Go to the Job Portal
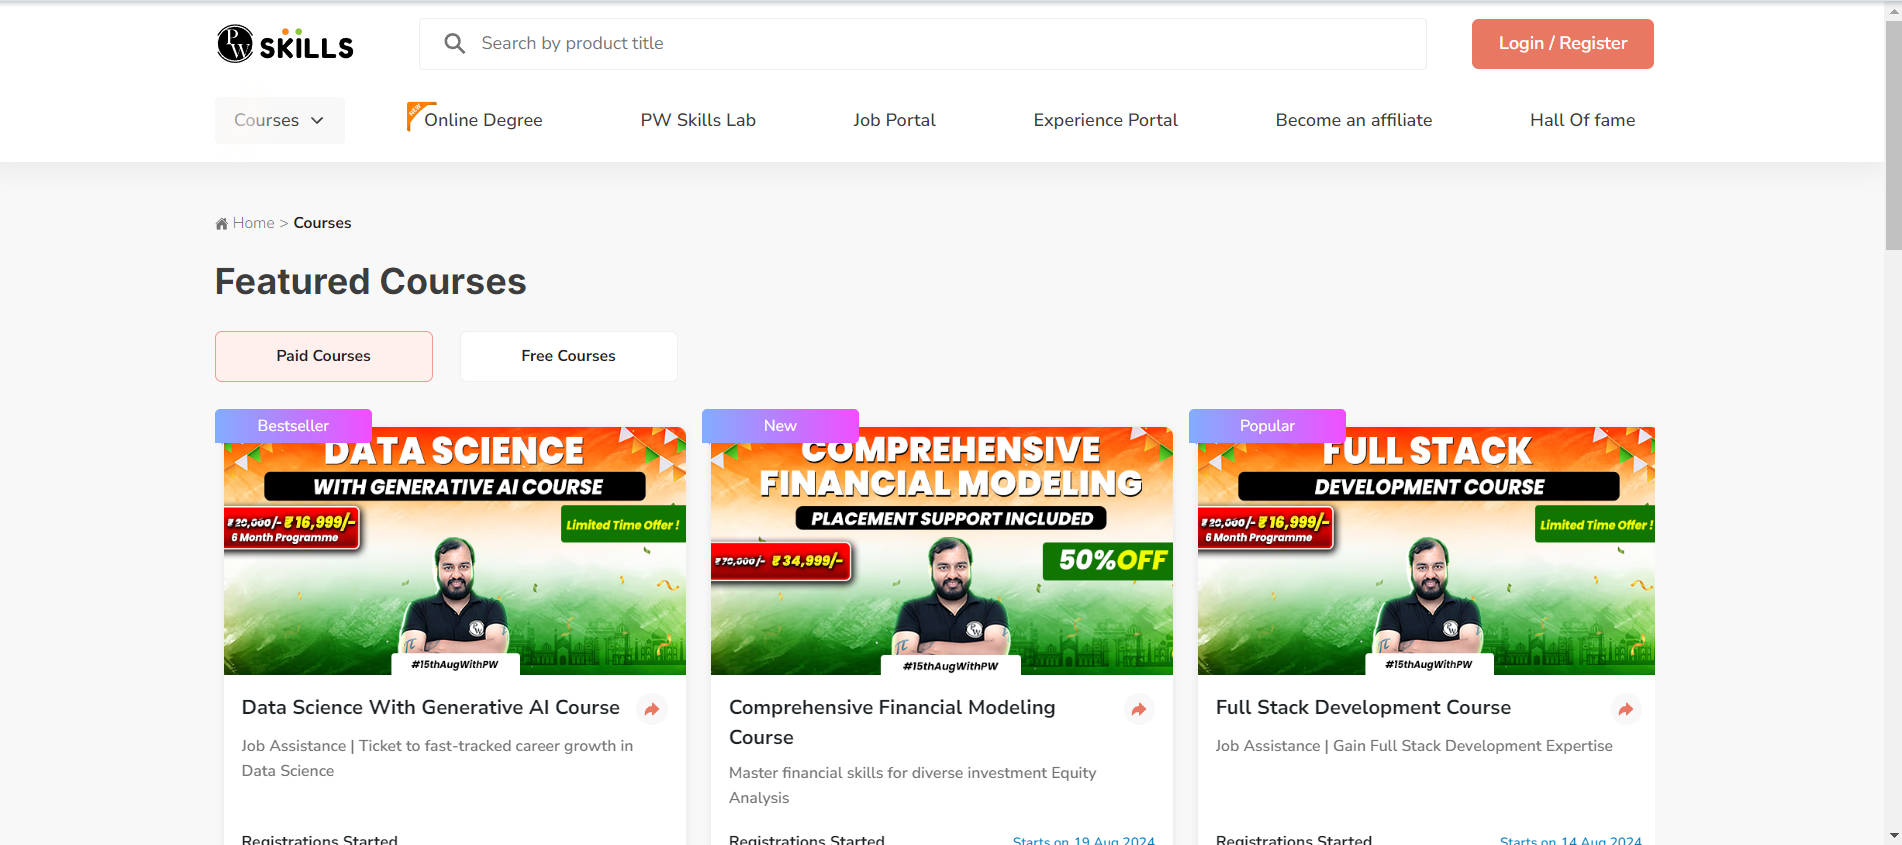 pyautogui.click(x=895, y=120)
